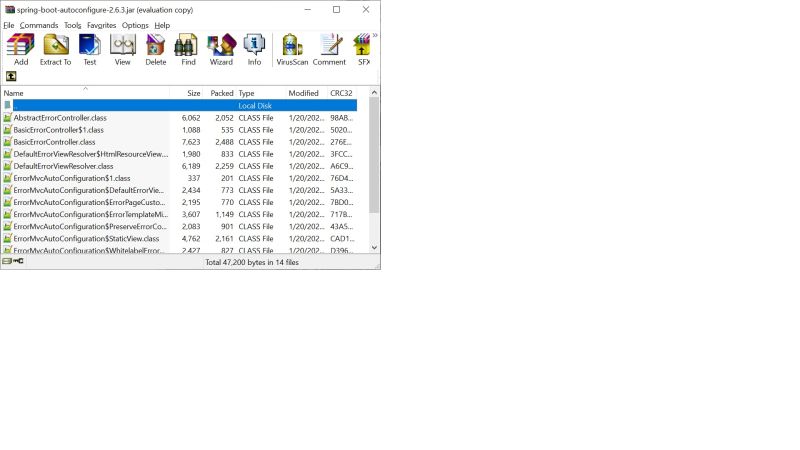Click the key icon in status bar
The width and height of the screenshot is (800, 450).
(x=18, y=261)
